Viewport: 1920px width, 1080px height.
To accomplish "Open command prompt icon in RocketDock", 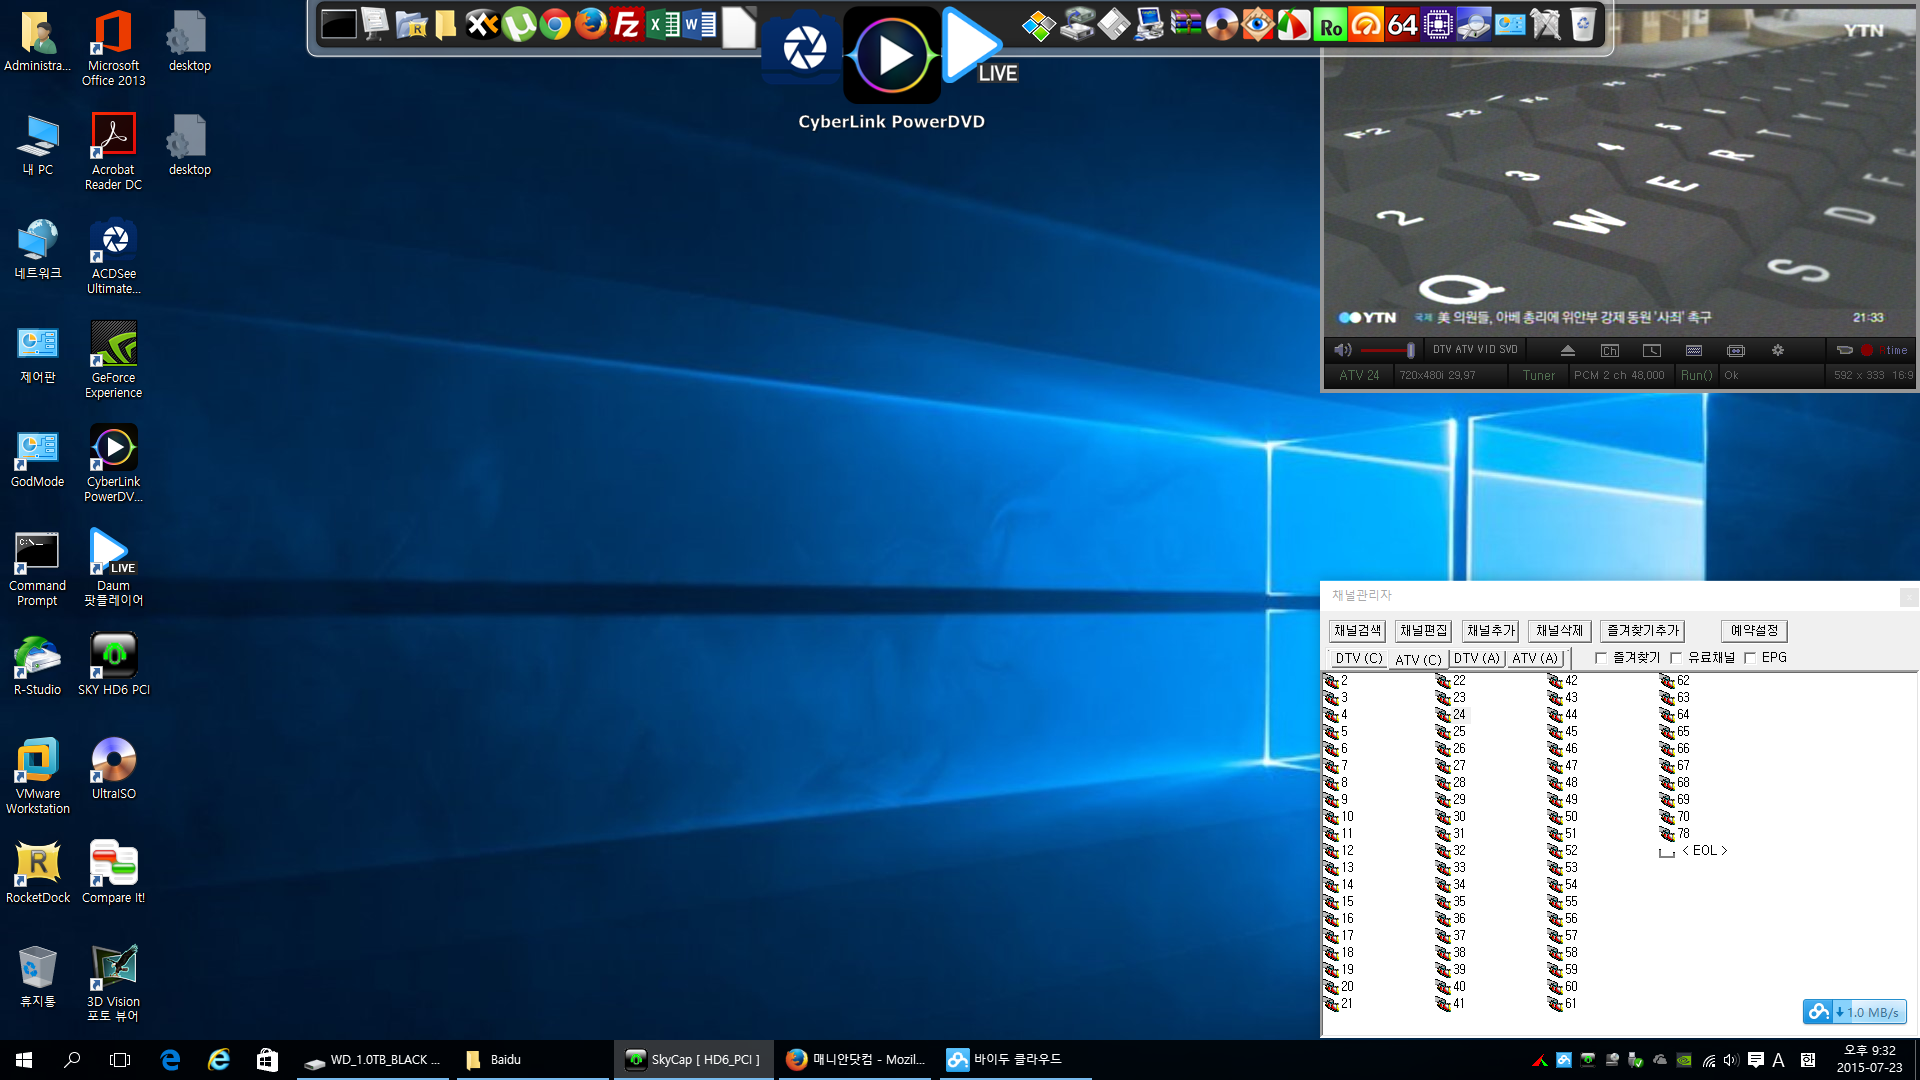I will pyautogui.click(x=339, y=24).
